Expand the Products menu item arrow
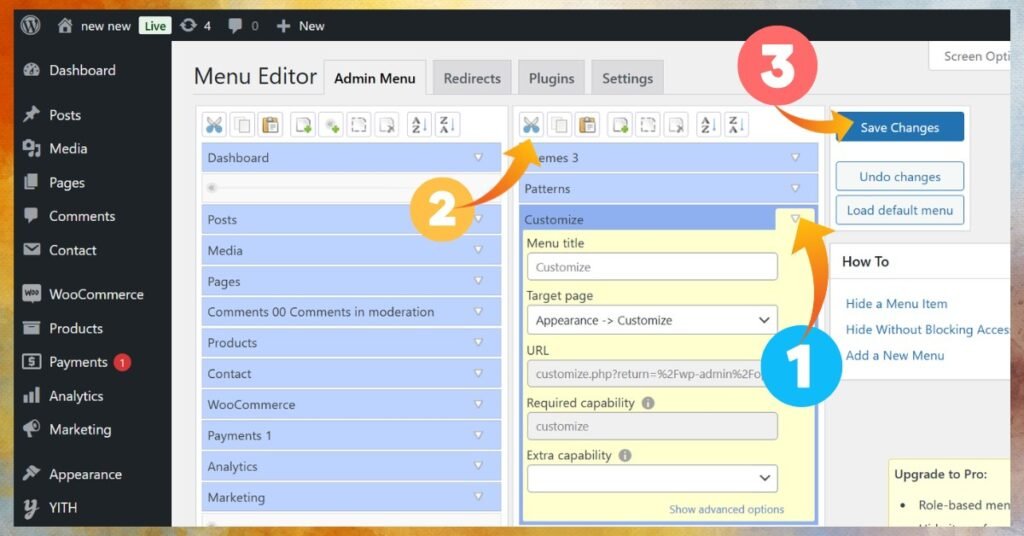 (x=479, y=342)
